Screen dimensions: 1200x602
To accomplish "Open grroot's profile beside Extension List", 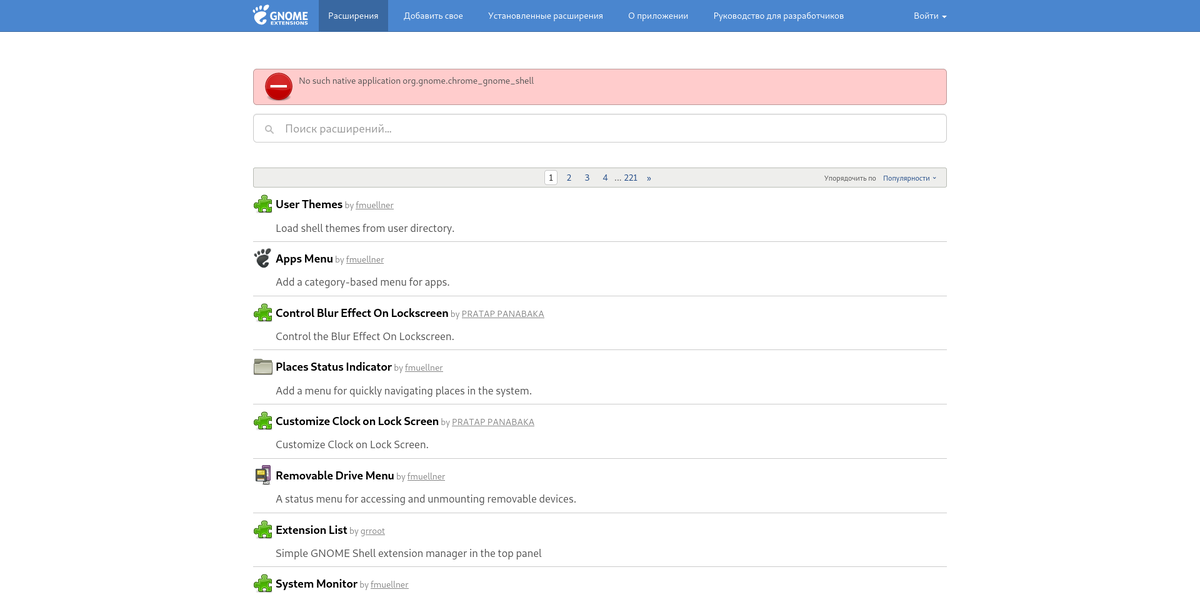I will point(373,531).
